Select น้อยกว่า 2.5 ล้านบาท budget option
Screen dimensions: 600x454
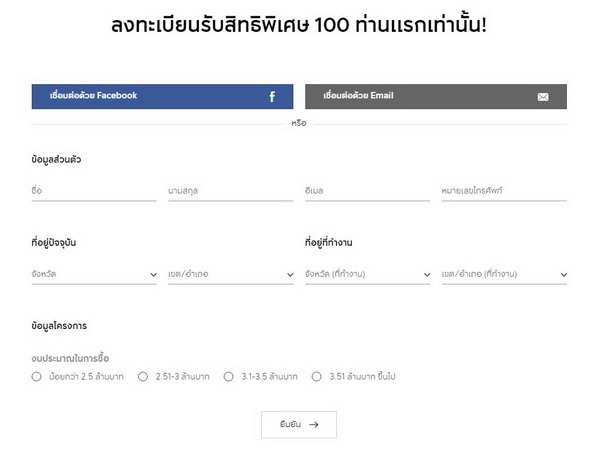tap(37, 377)
